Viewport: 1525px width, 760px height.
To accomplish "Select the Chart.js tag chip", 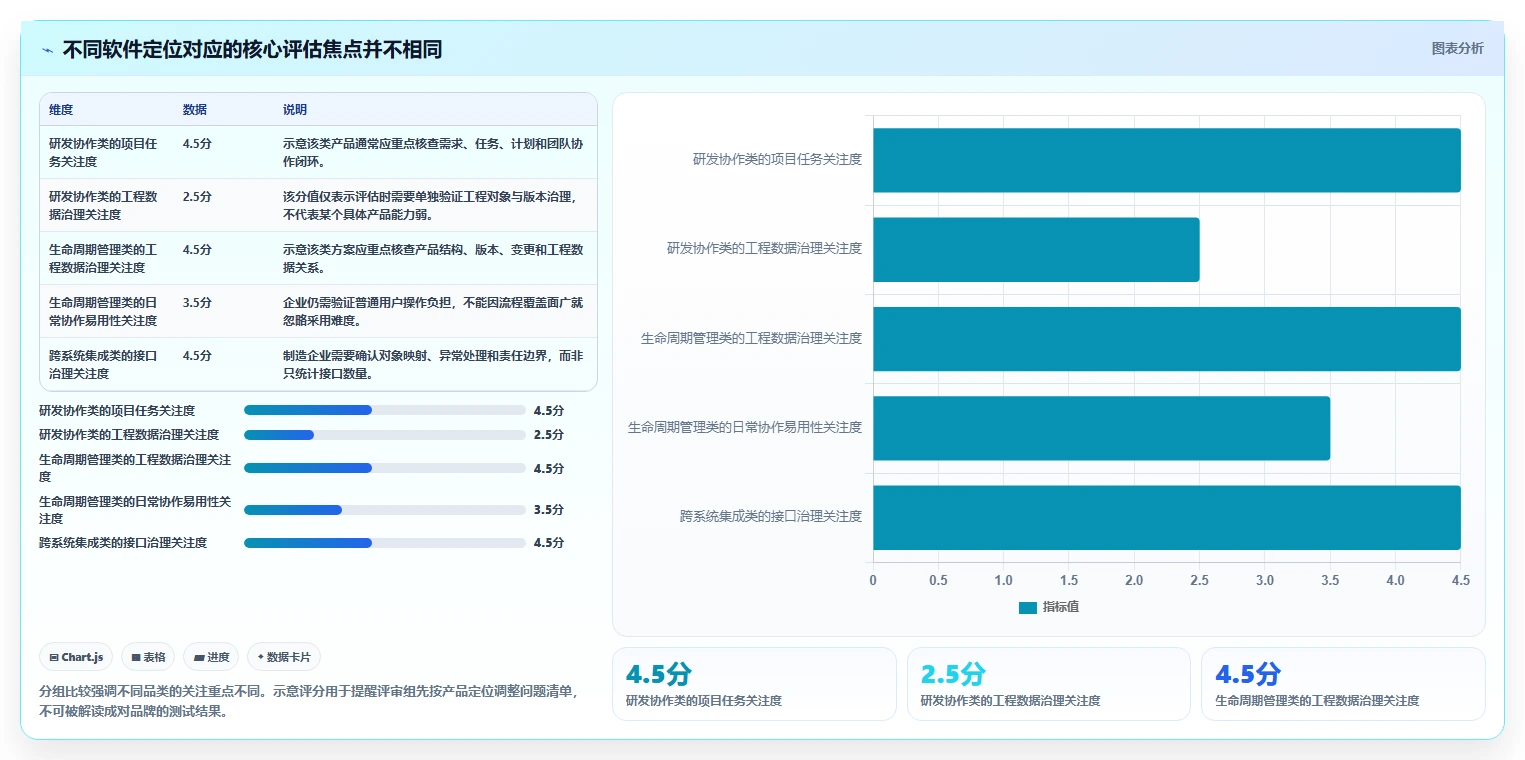I will [76, 657].
